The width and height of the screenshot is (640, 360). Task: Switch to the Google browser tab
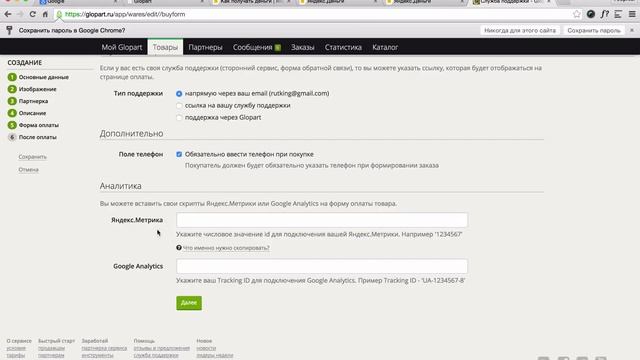coord(78,2)
